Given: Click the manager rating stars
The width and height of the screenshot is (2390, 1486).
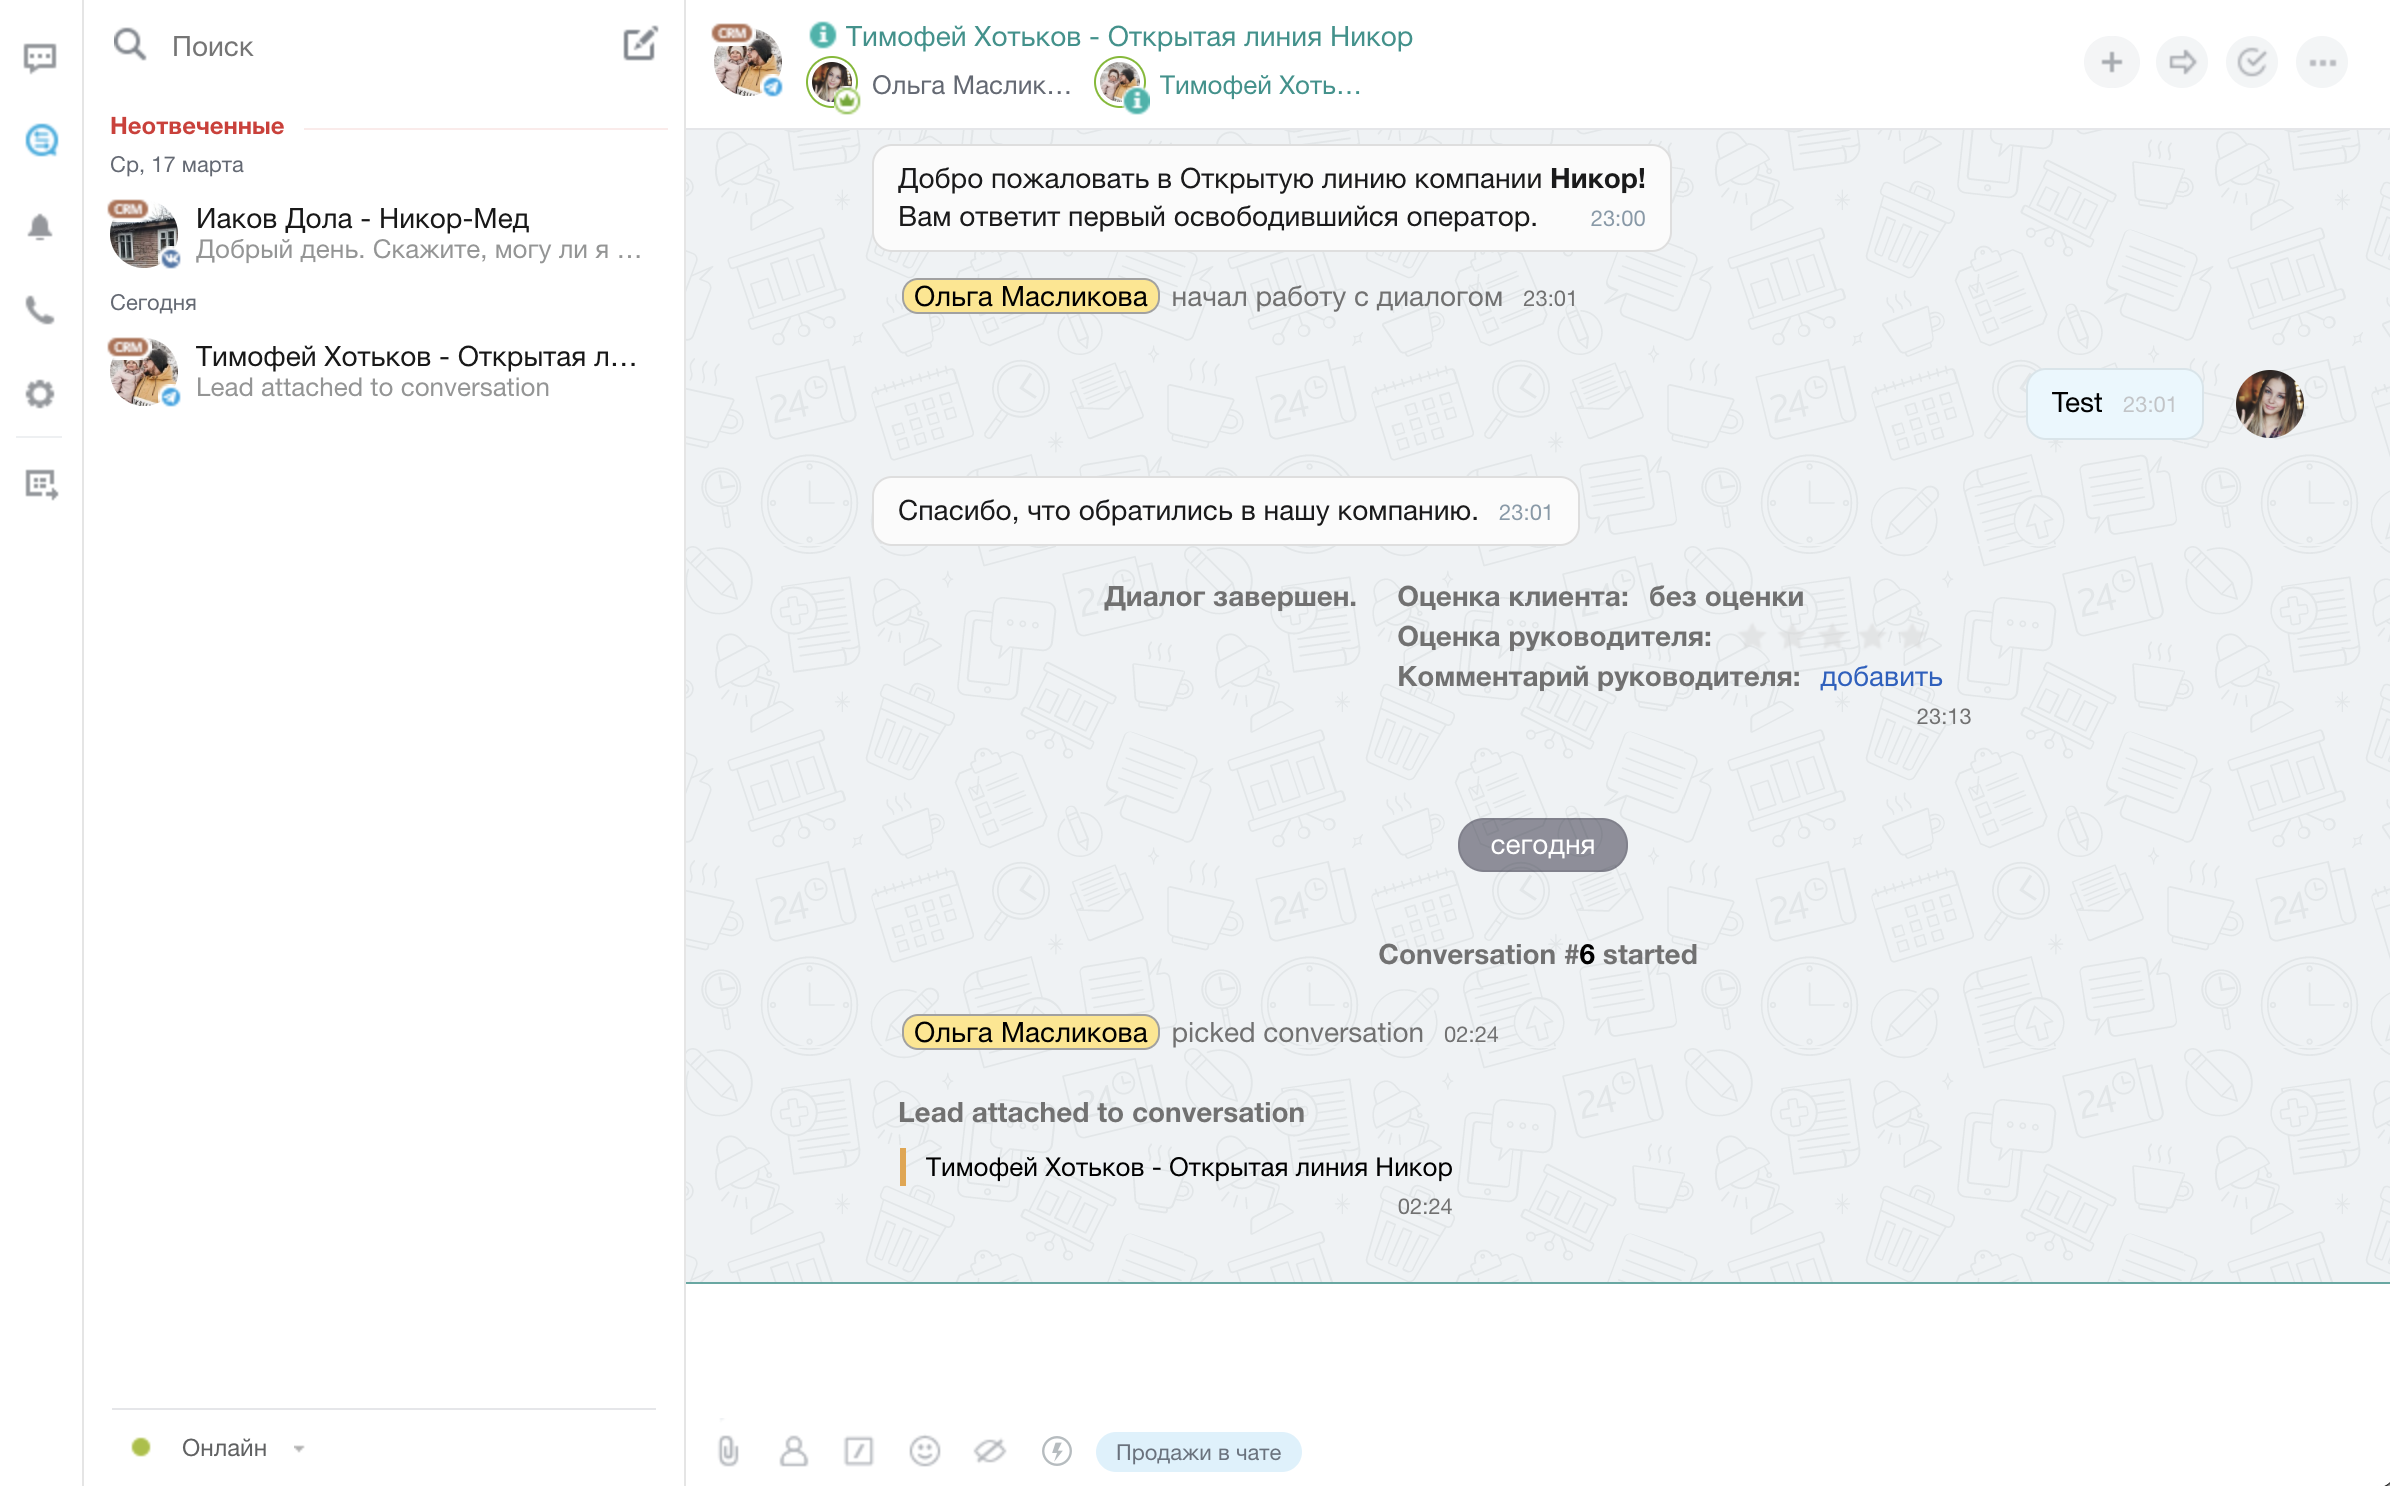Looking at the screenshot, I should pos(1831,637).
